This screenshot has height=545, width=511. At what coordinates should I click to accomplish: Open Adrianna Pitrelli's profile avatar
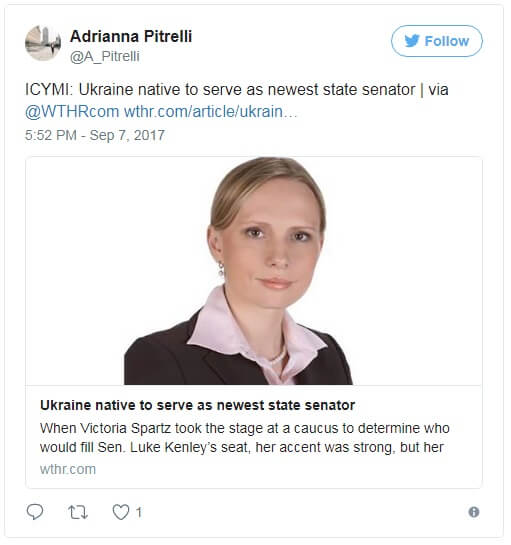tap(43, 43)
